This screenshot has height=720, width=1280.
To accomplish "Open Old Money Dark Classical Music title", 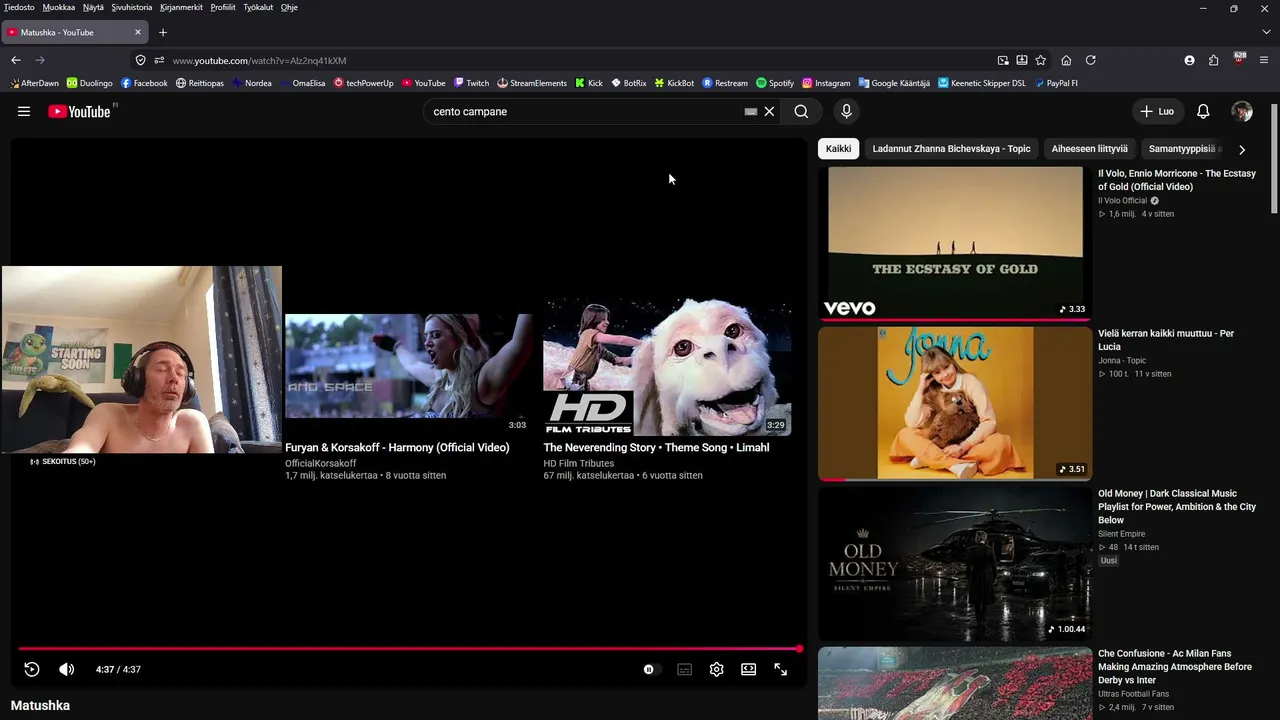I will [x=1177, y=507].
